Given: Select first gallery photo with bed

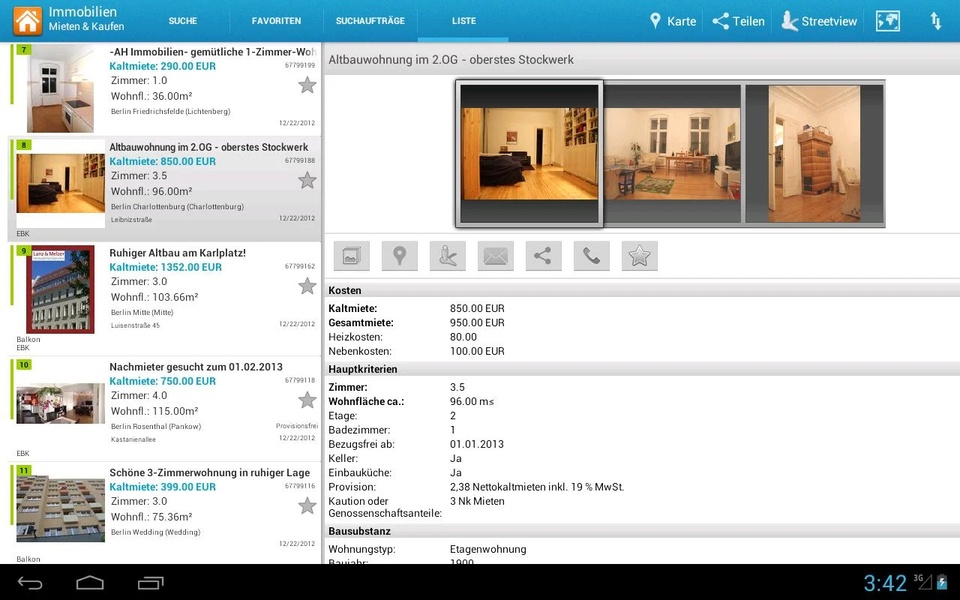Looking at the screenshot, I should [530, 154].
